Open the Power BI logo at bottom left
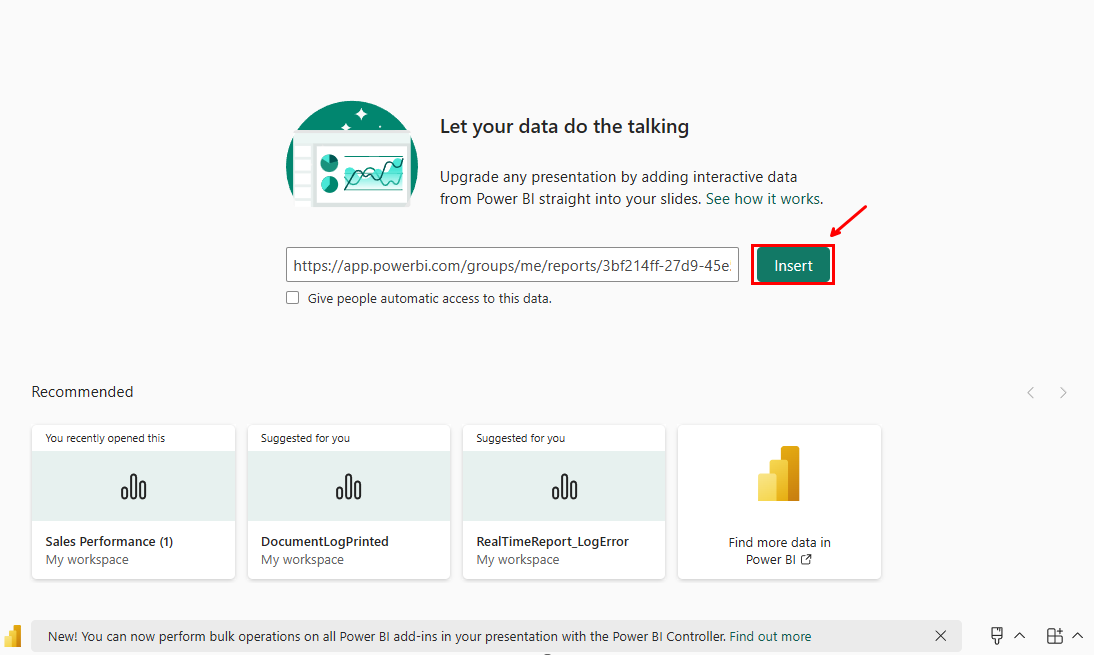1094x655 pixels. (x=13, y=635)
